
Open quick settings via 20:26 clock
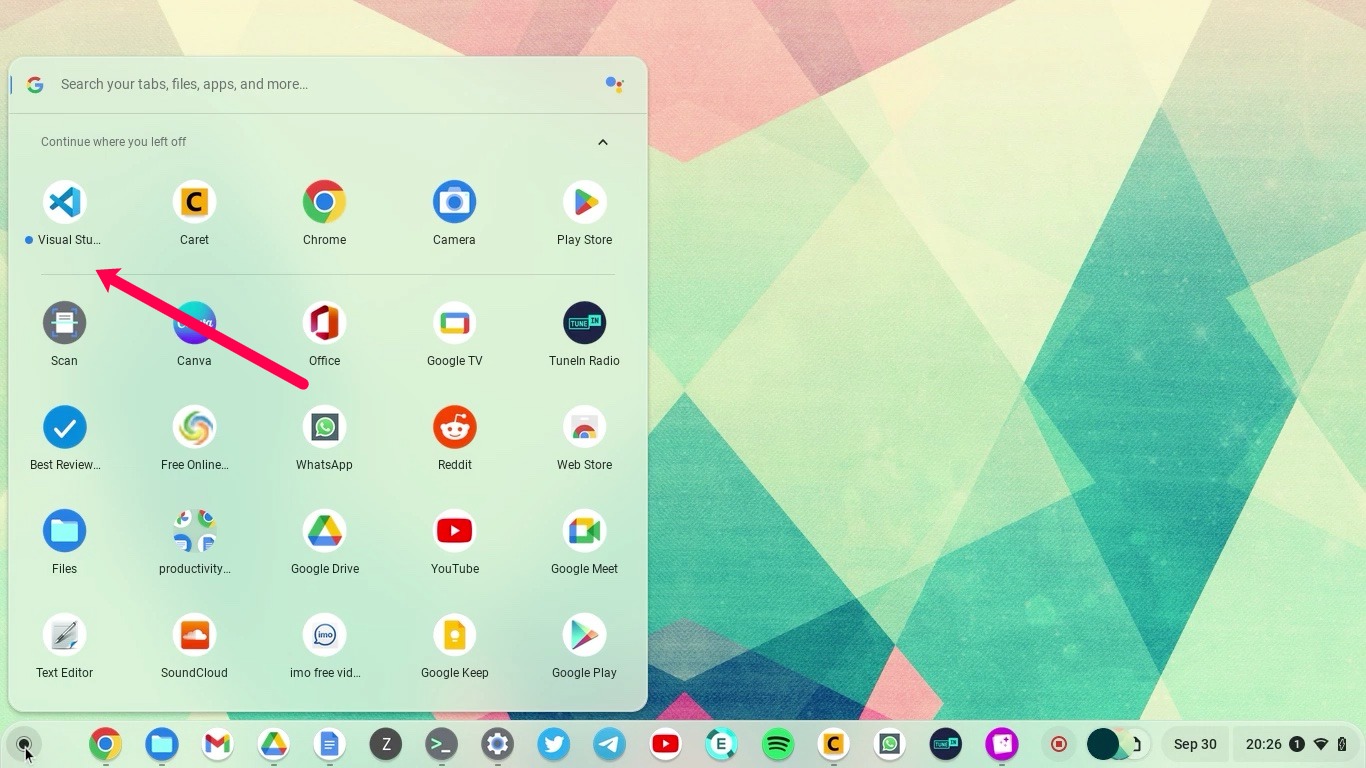coord(1297,744)
